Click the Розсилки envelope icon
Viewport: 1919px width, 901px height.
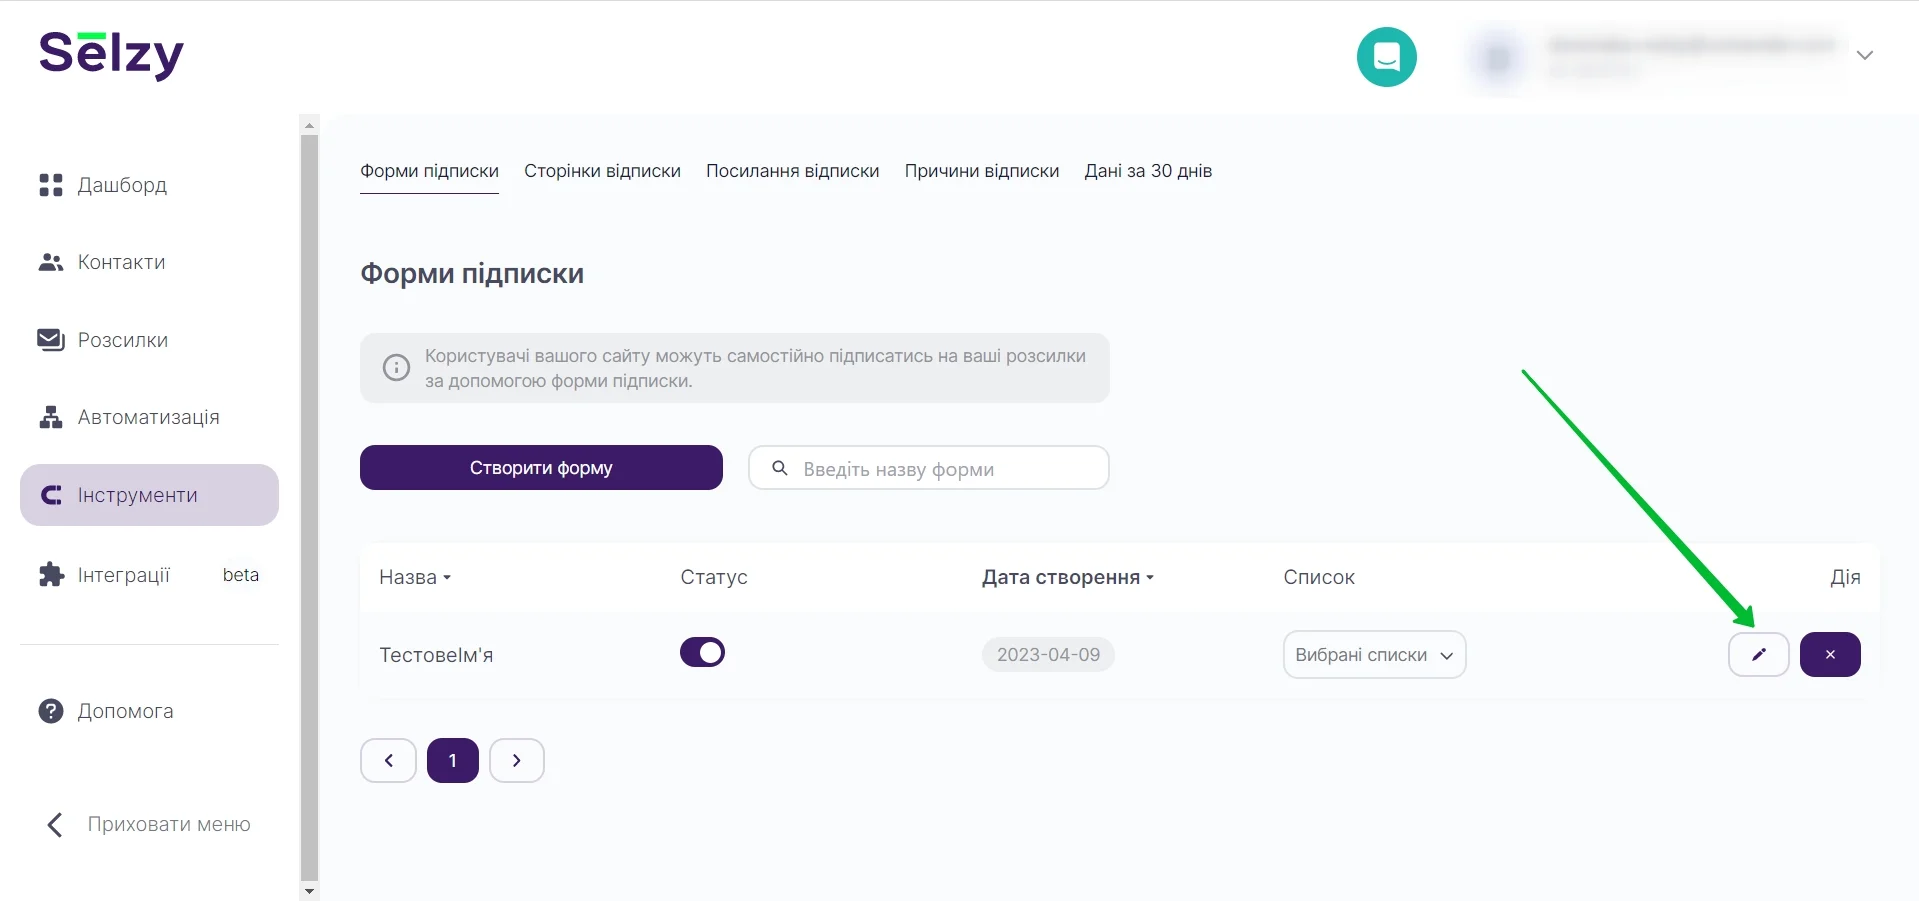pos(51,340)
